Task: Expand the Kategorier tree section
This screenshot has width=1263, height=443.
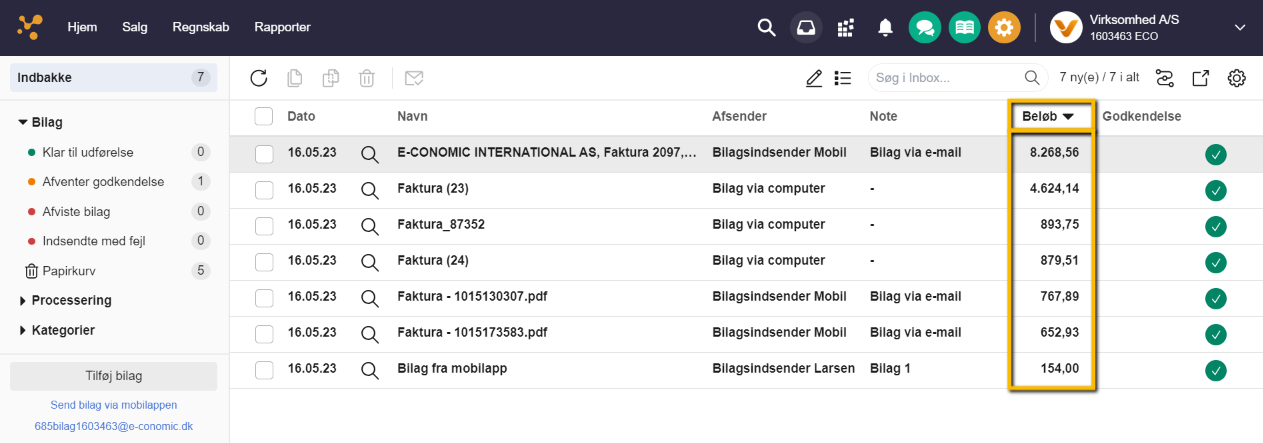Action: (63, 330)
